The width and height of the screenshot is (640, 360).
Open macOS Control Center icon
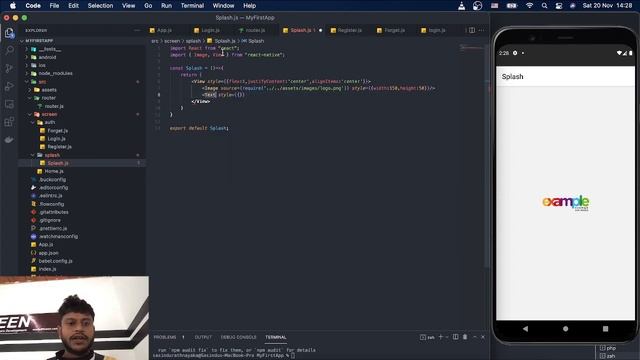pos(559,6)
